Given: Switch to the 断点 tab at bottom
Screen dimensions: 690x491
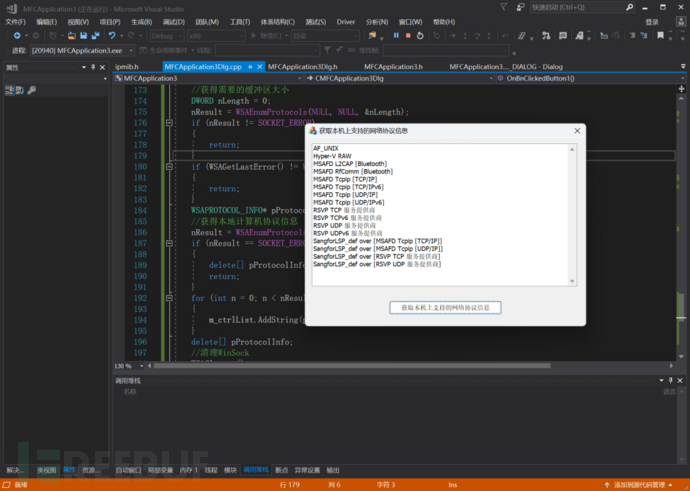Looking at the screenshot, I should [281, 469].
